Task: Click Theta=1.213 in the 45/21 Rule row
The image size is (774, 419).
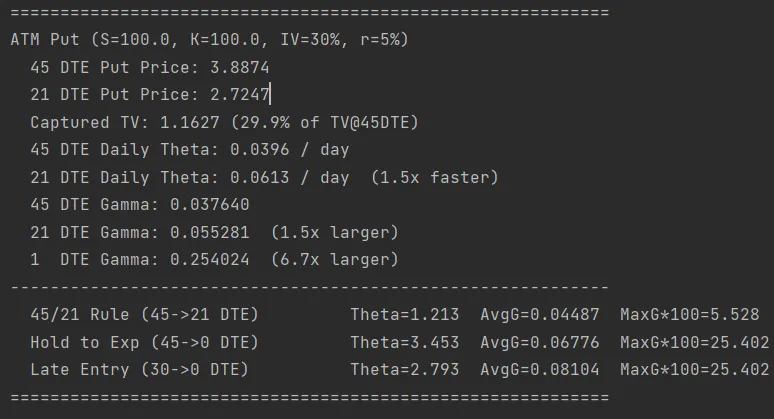Action: [x=405, y=314]
